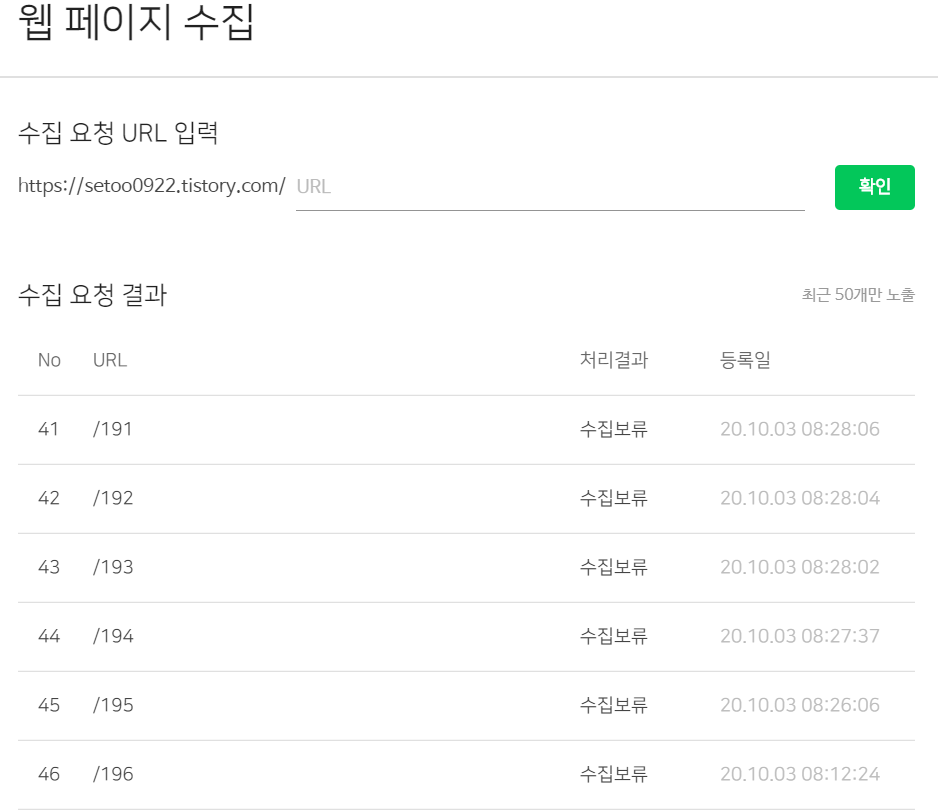Click the 처리결과 column header
This screenshot has width=938, height=810.
point(614,360)
